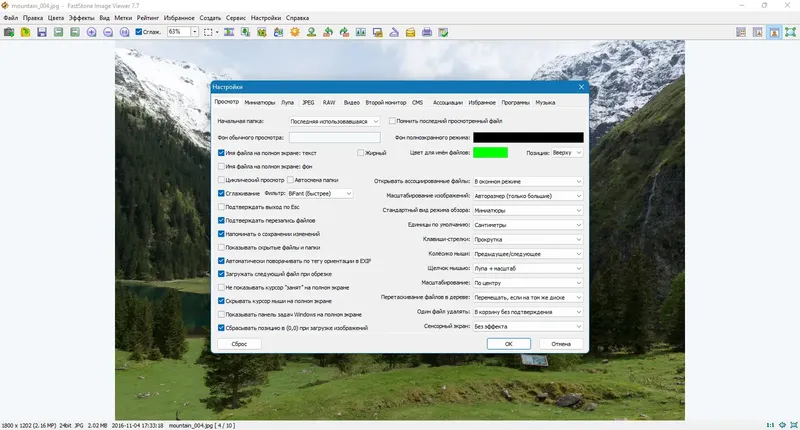Switch to the Музыка tab
Viewport: 800px width, 430px height.
[x=545, y=103]
